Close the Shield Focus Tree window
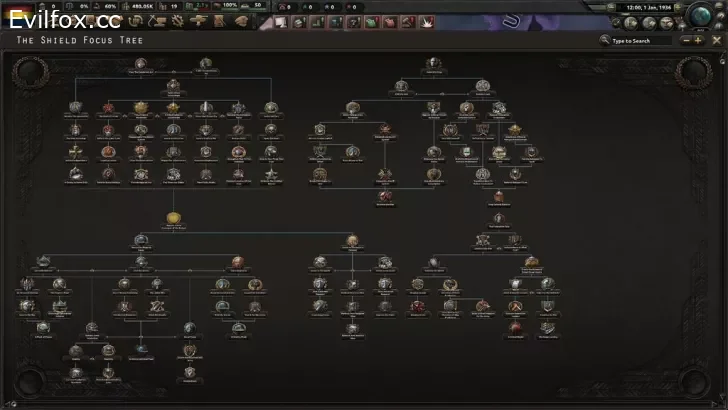The width and height of the screenshot is (728, 410). (x=716, y=41)
